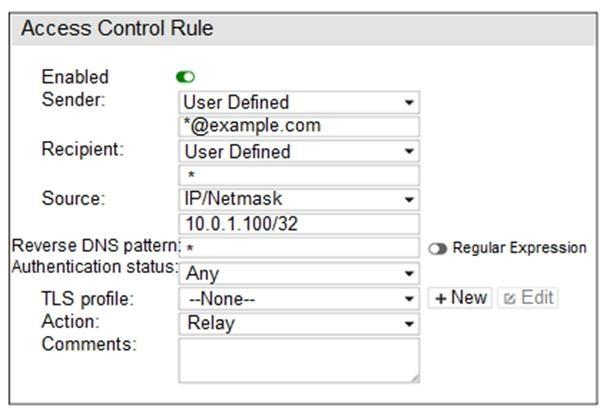Click the recipient pattern input field
This screenshot has height=414, width=610.
point(298,175)
